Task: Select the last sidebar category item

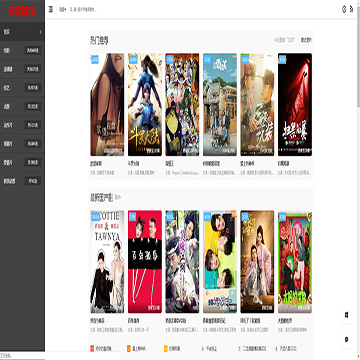Action: point(22,181)
